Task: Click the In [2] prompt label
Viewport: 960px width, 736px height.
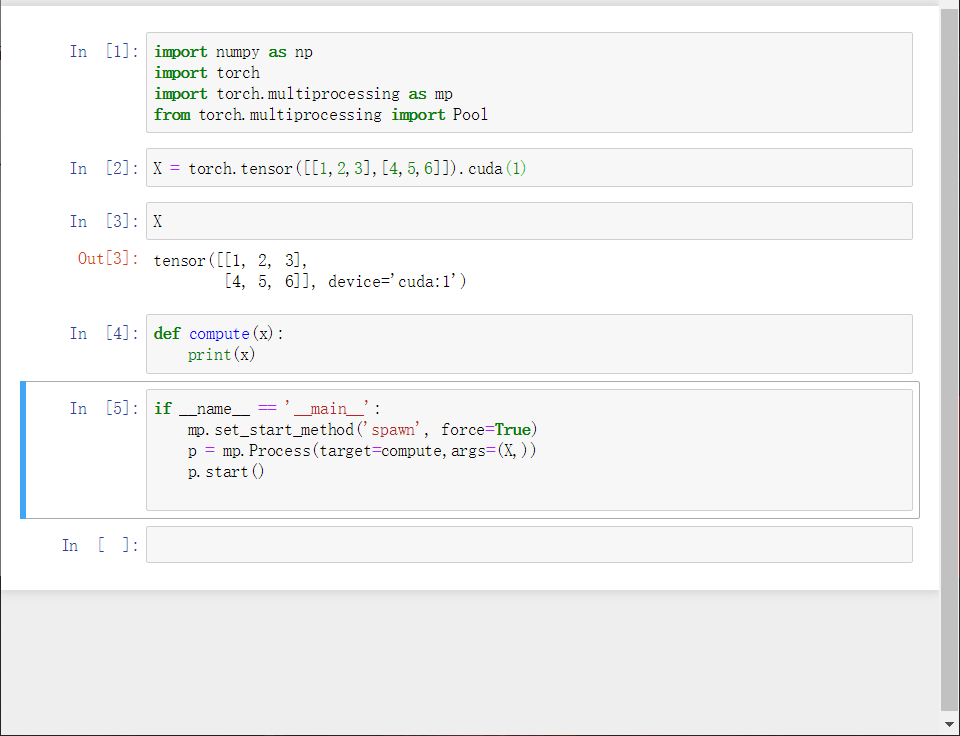Action: (104, 168)
